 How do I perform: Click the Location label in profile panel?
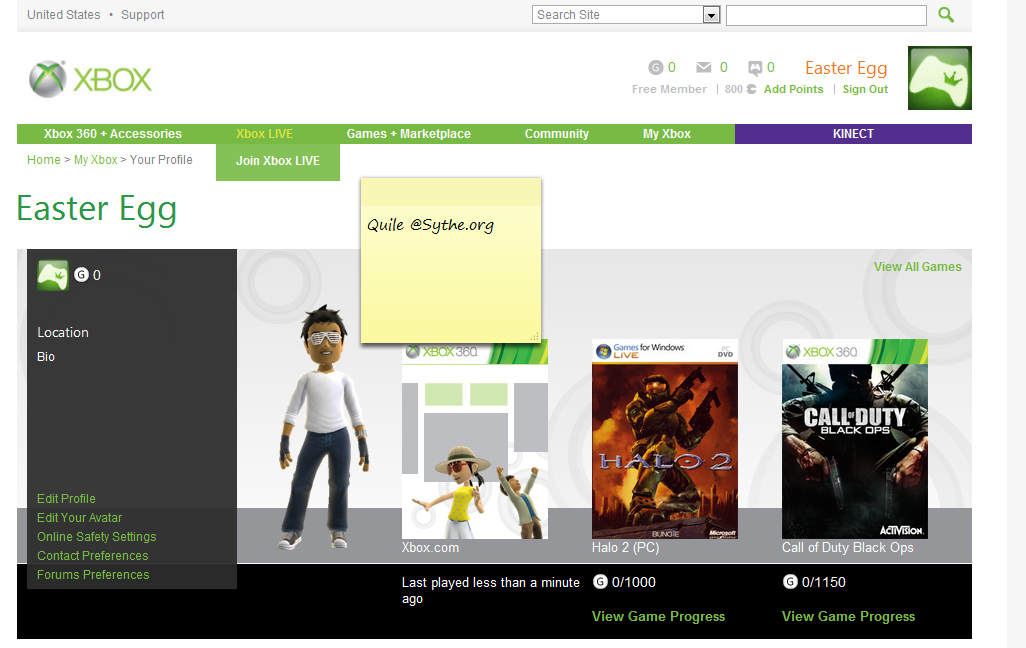point(63,333)
